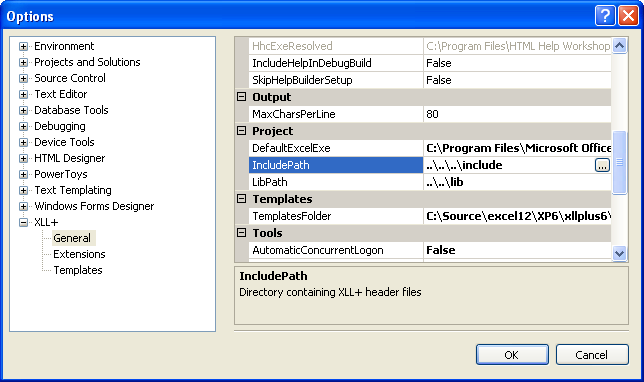Click OK to confirm options
The image size is (644, 382).
coord(512,354)
